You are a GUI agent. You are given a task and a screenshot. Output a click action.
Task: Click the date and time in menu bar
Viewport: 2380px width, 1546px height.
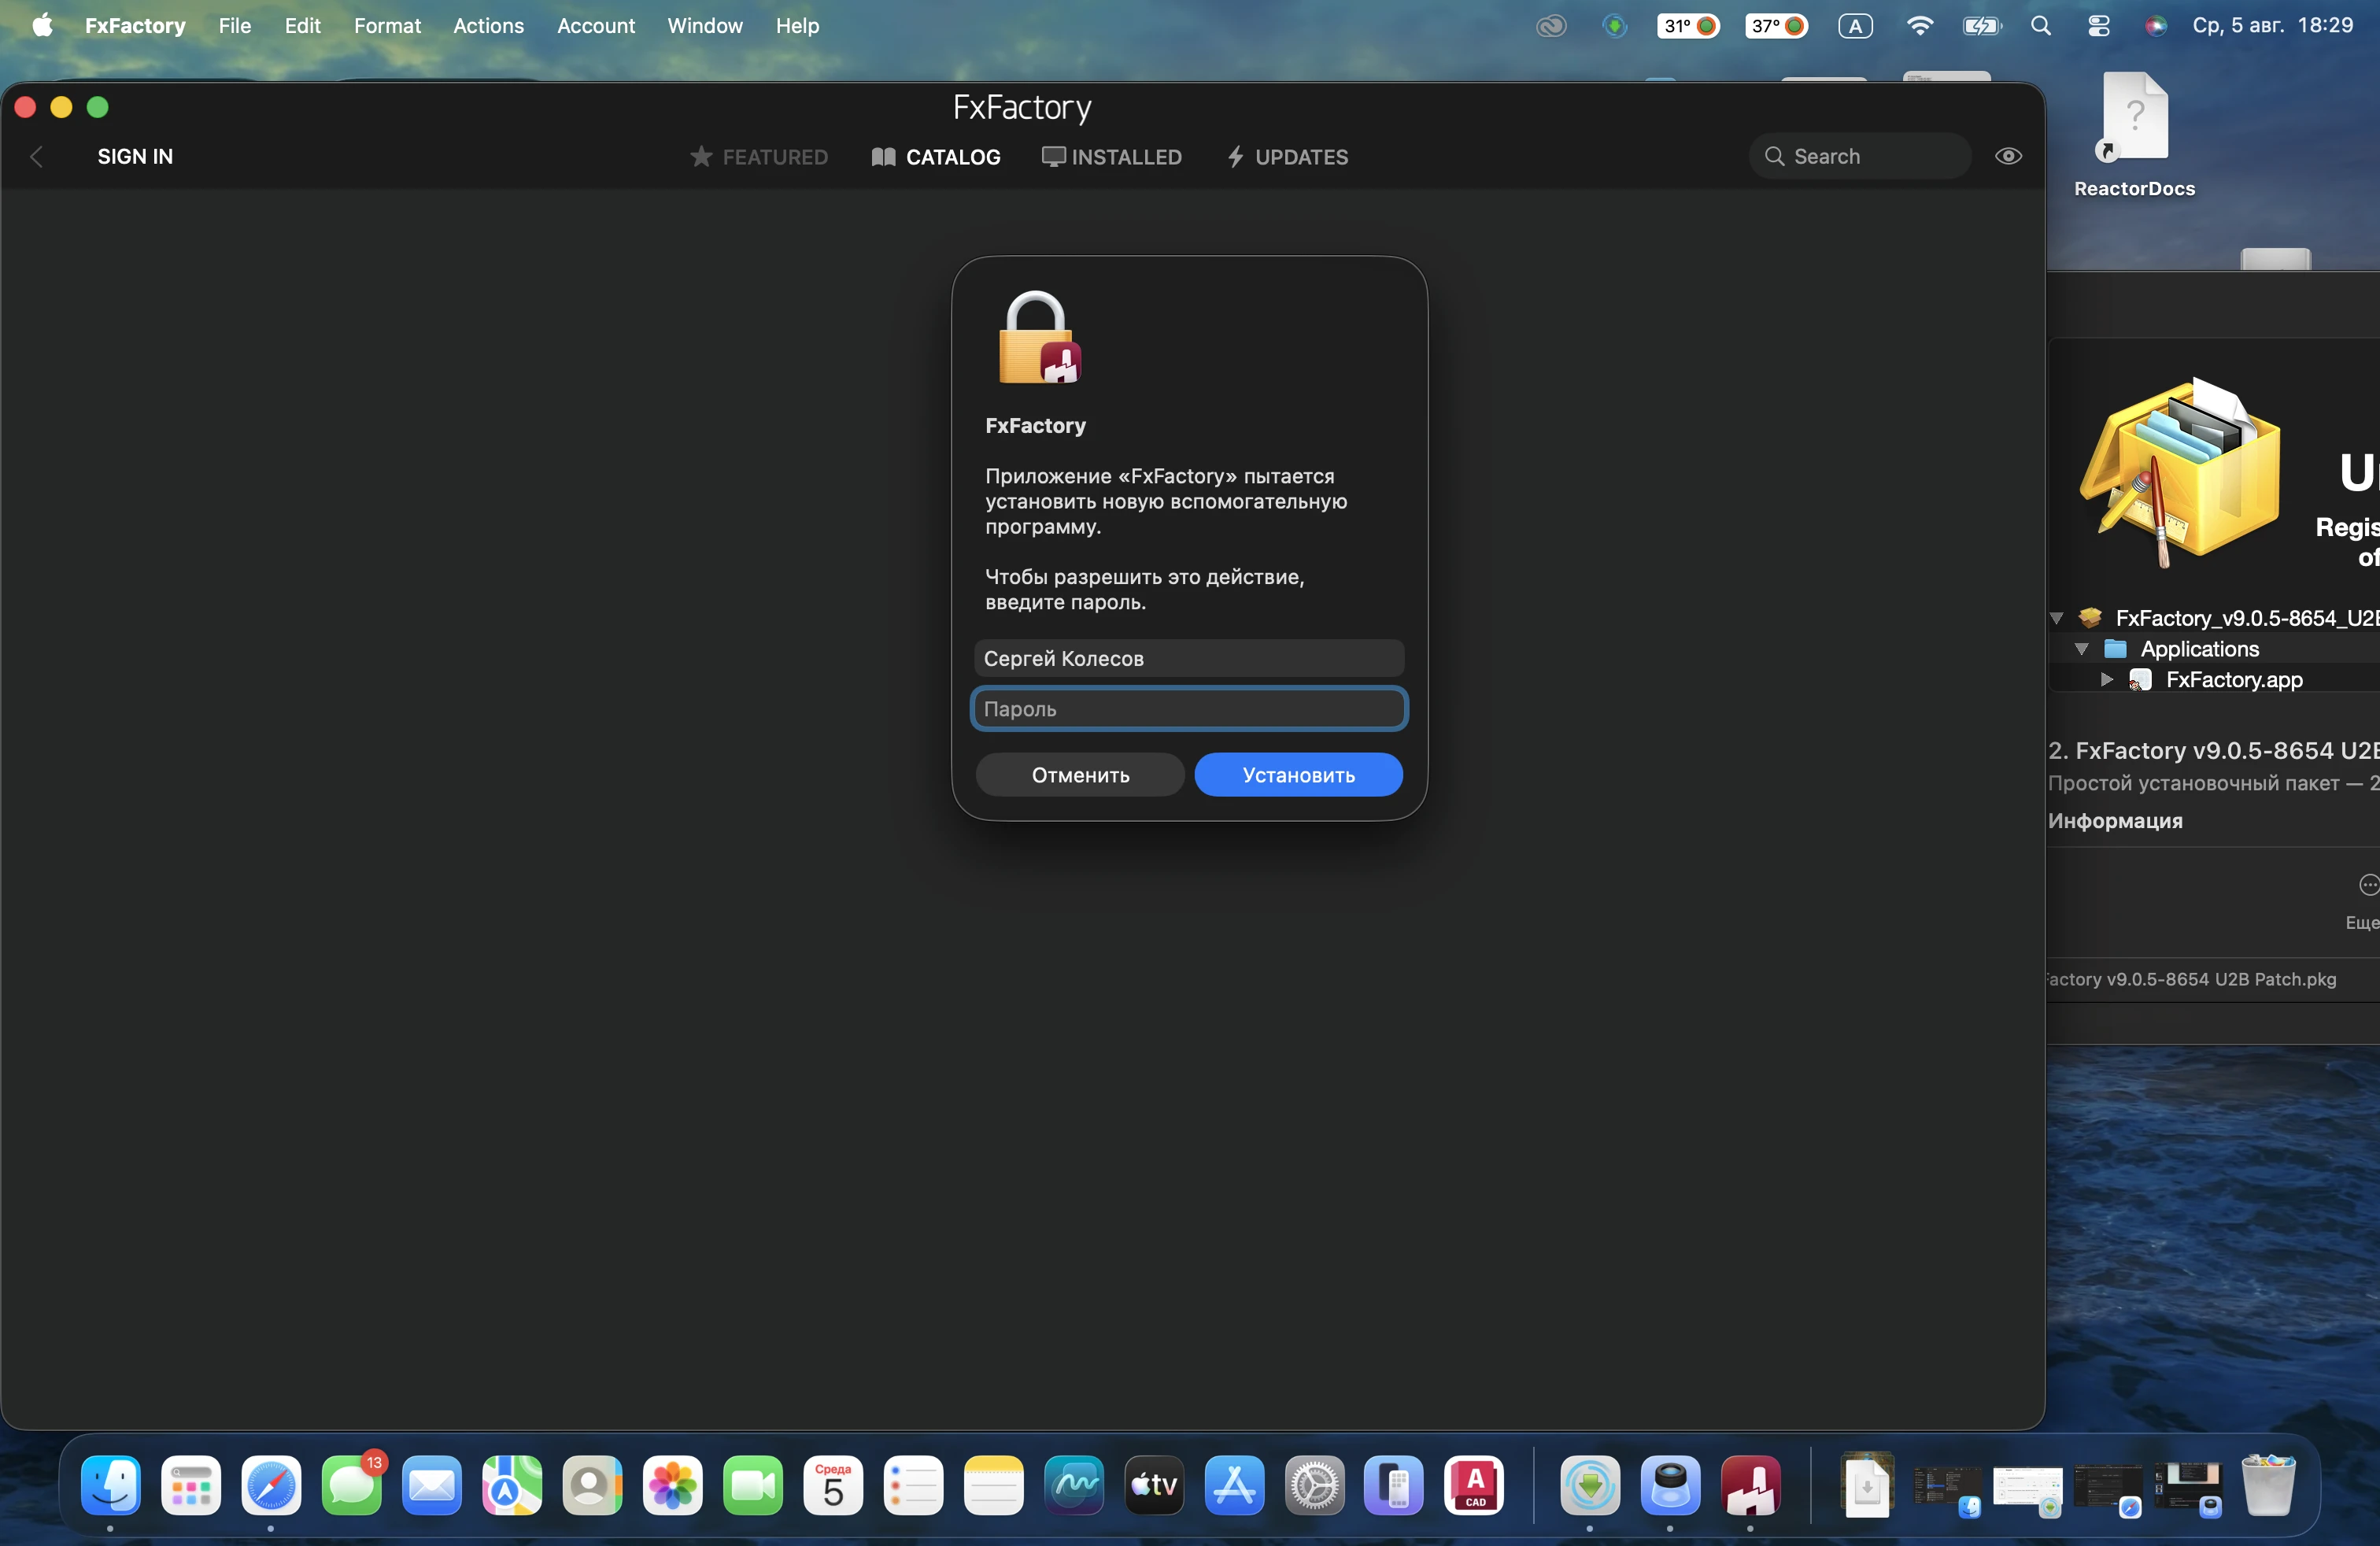coord(2273,26)
